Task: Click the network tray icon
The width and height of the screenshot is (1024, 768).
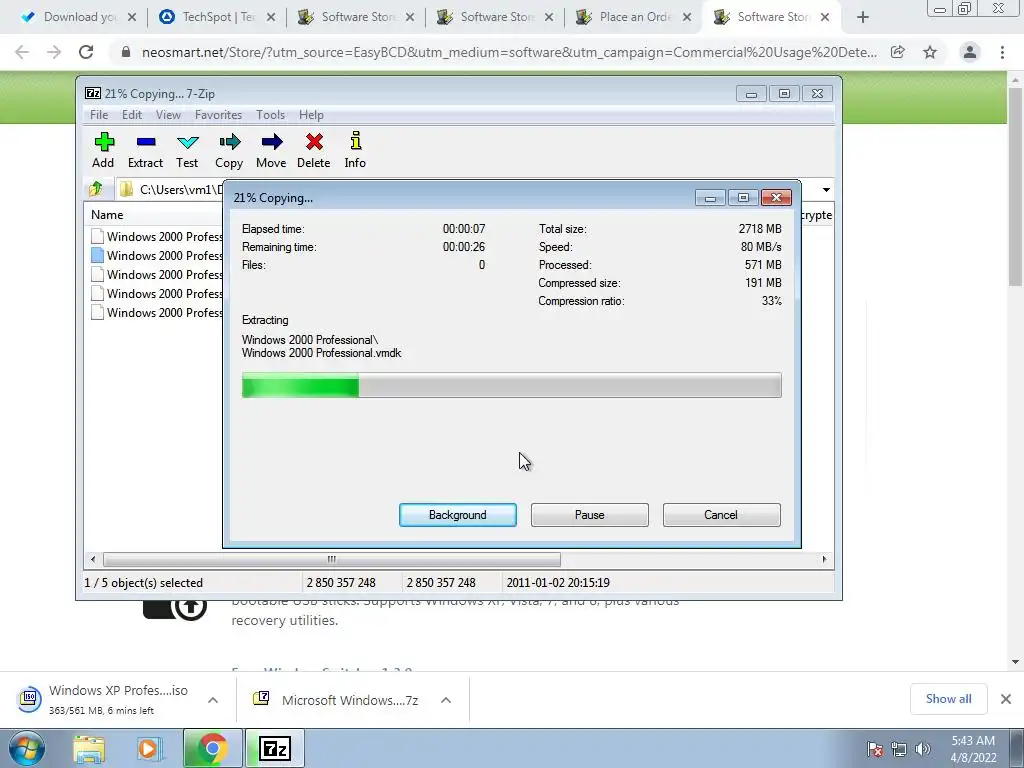Action: [899, 749]
